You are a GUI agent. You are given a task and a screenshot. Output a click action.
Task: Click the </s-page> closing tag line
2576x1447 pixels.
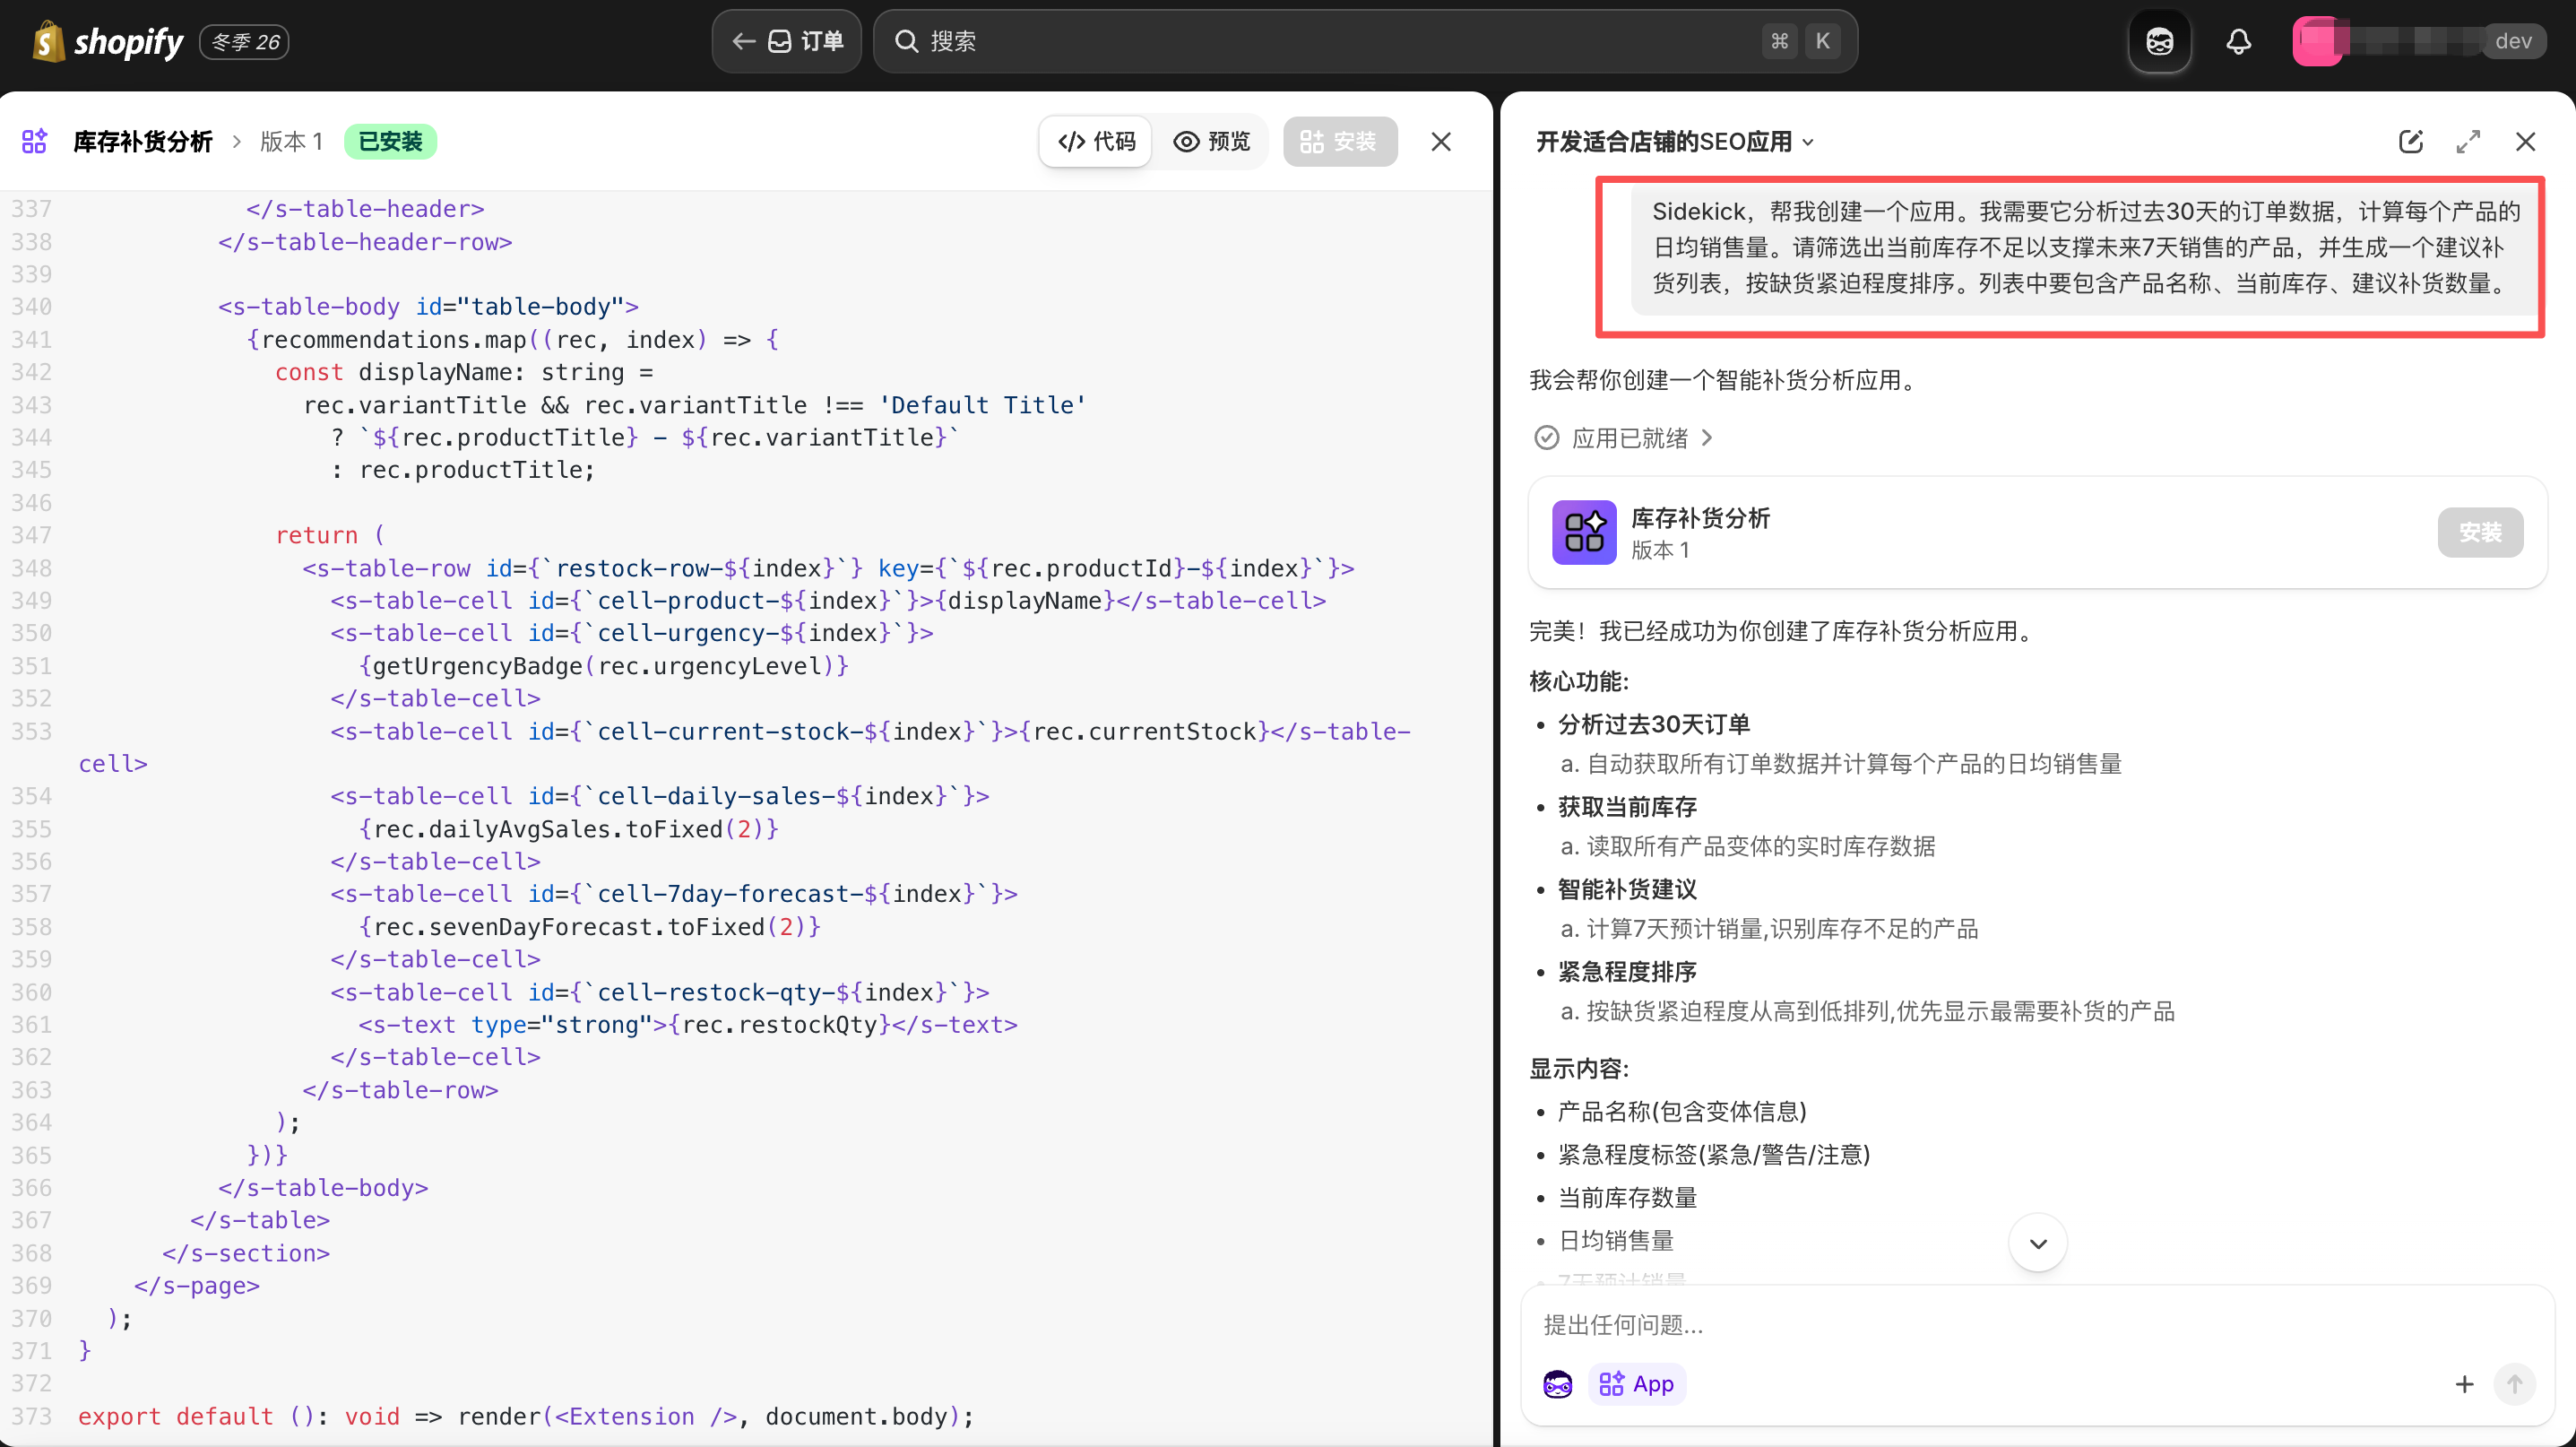coord(197,1285)
